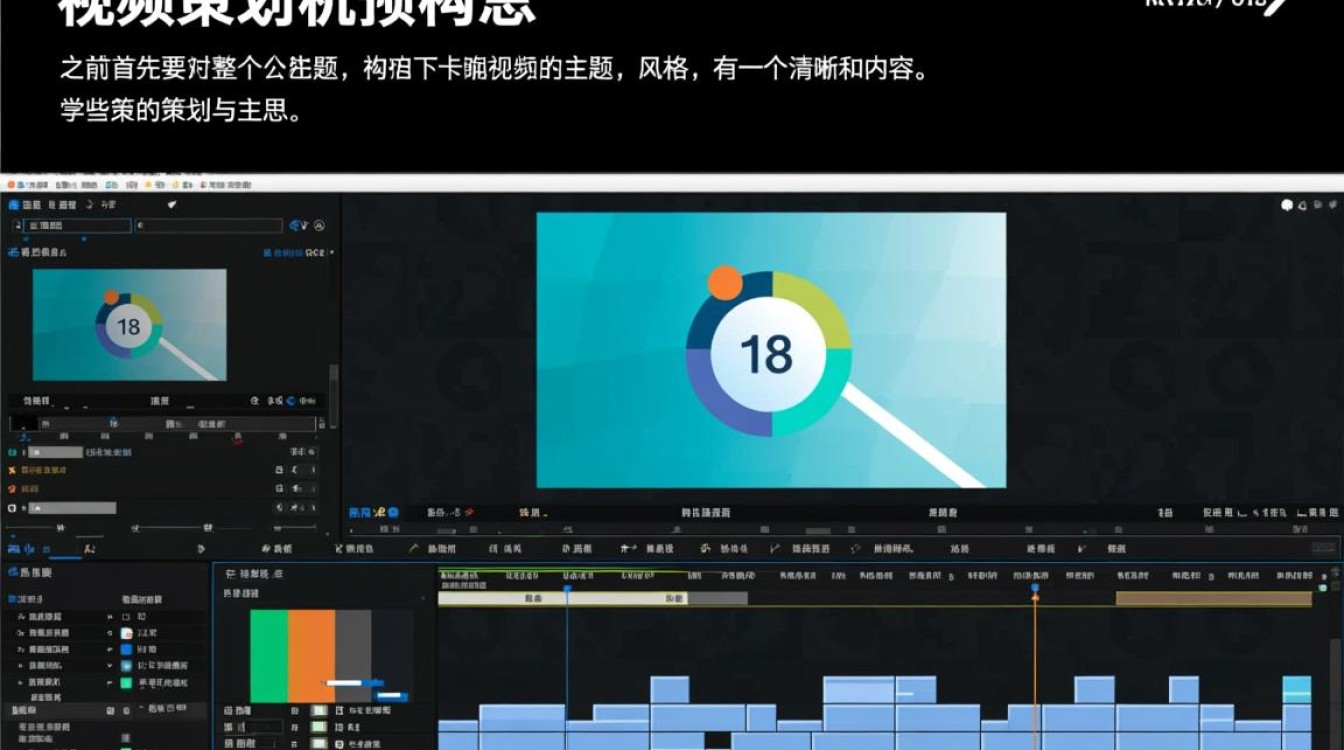Click the white bird-shaped icon in the left panel header
Image resolution: width=1344 pixels, height=750 pixels.
click(173, 205)
